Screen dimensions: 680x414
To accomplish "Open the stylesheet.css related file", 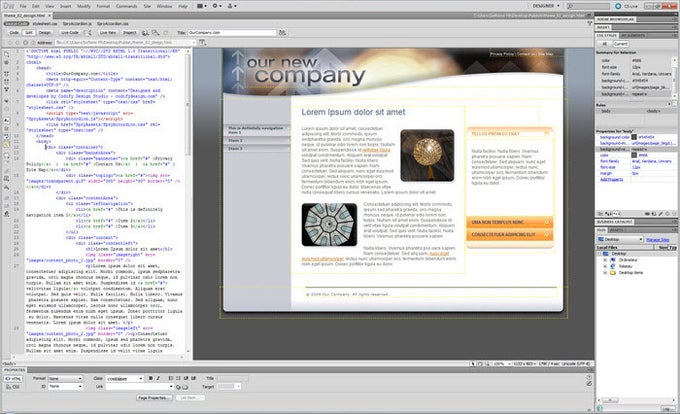I will pyautogui.click(x=45, y=23).
